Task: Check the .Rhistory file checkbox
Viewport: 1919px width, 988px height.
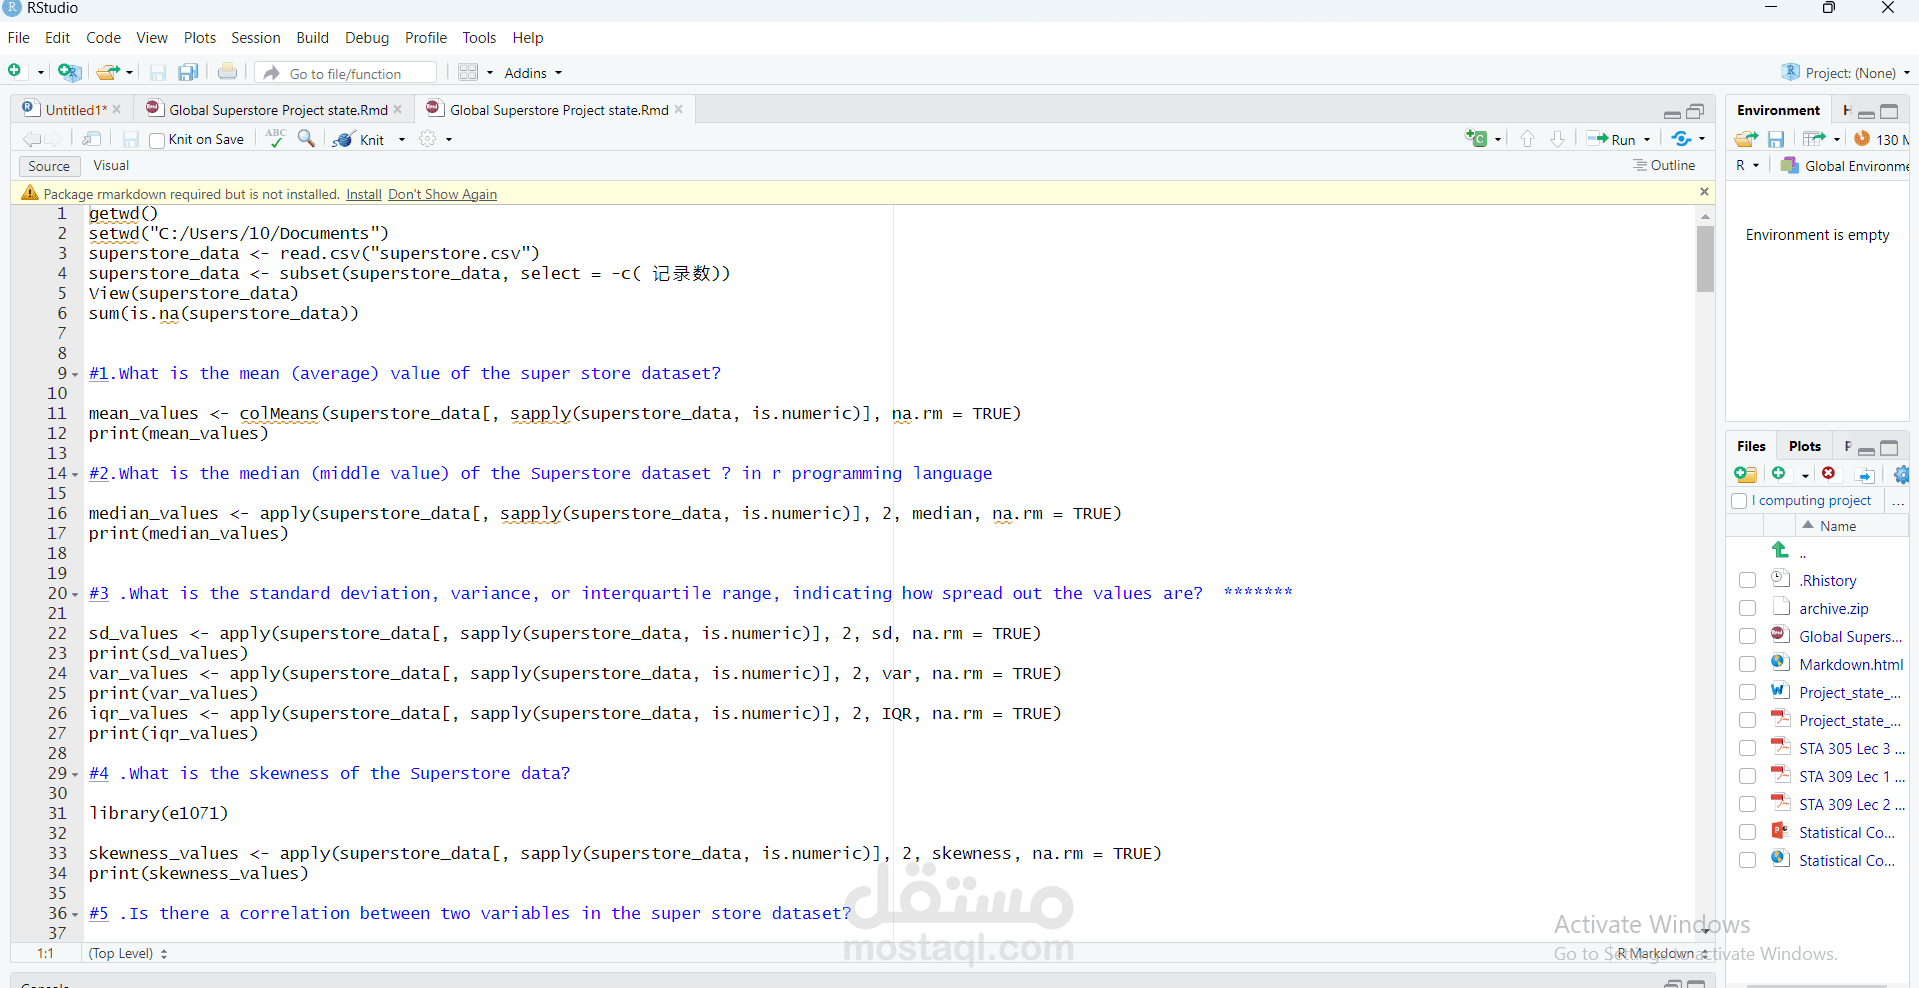Action: tap(1747, 581)
